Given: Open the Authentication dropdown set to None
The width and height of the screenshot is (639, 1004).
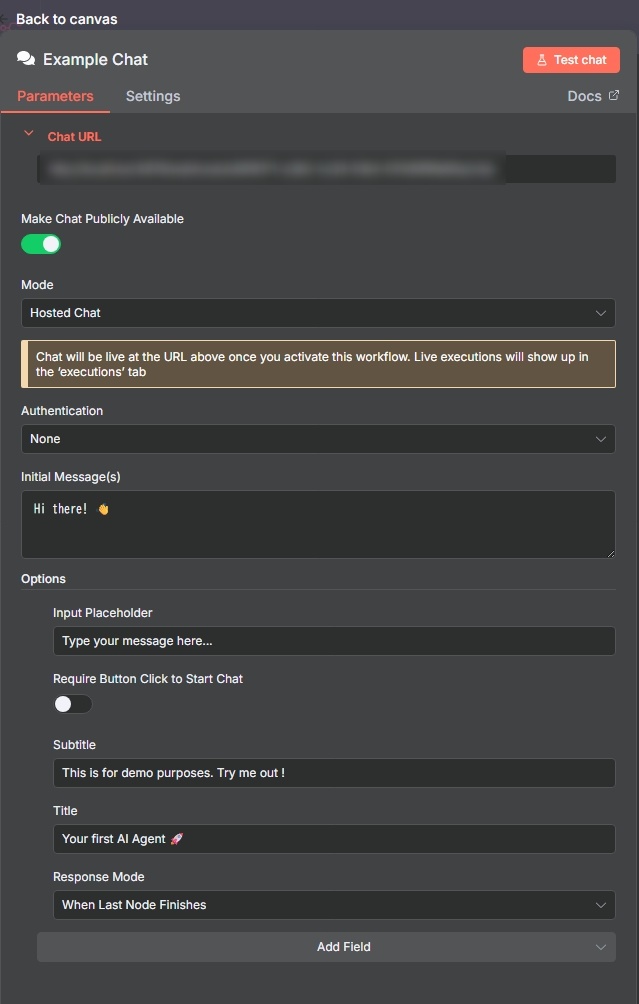Looking at the screenshot, I should pyautogui.click(x=318, y=439).
